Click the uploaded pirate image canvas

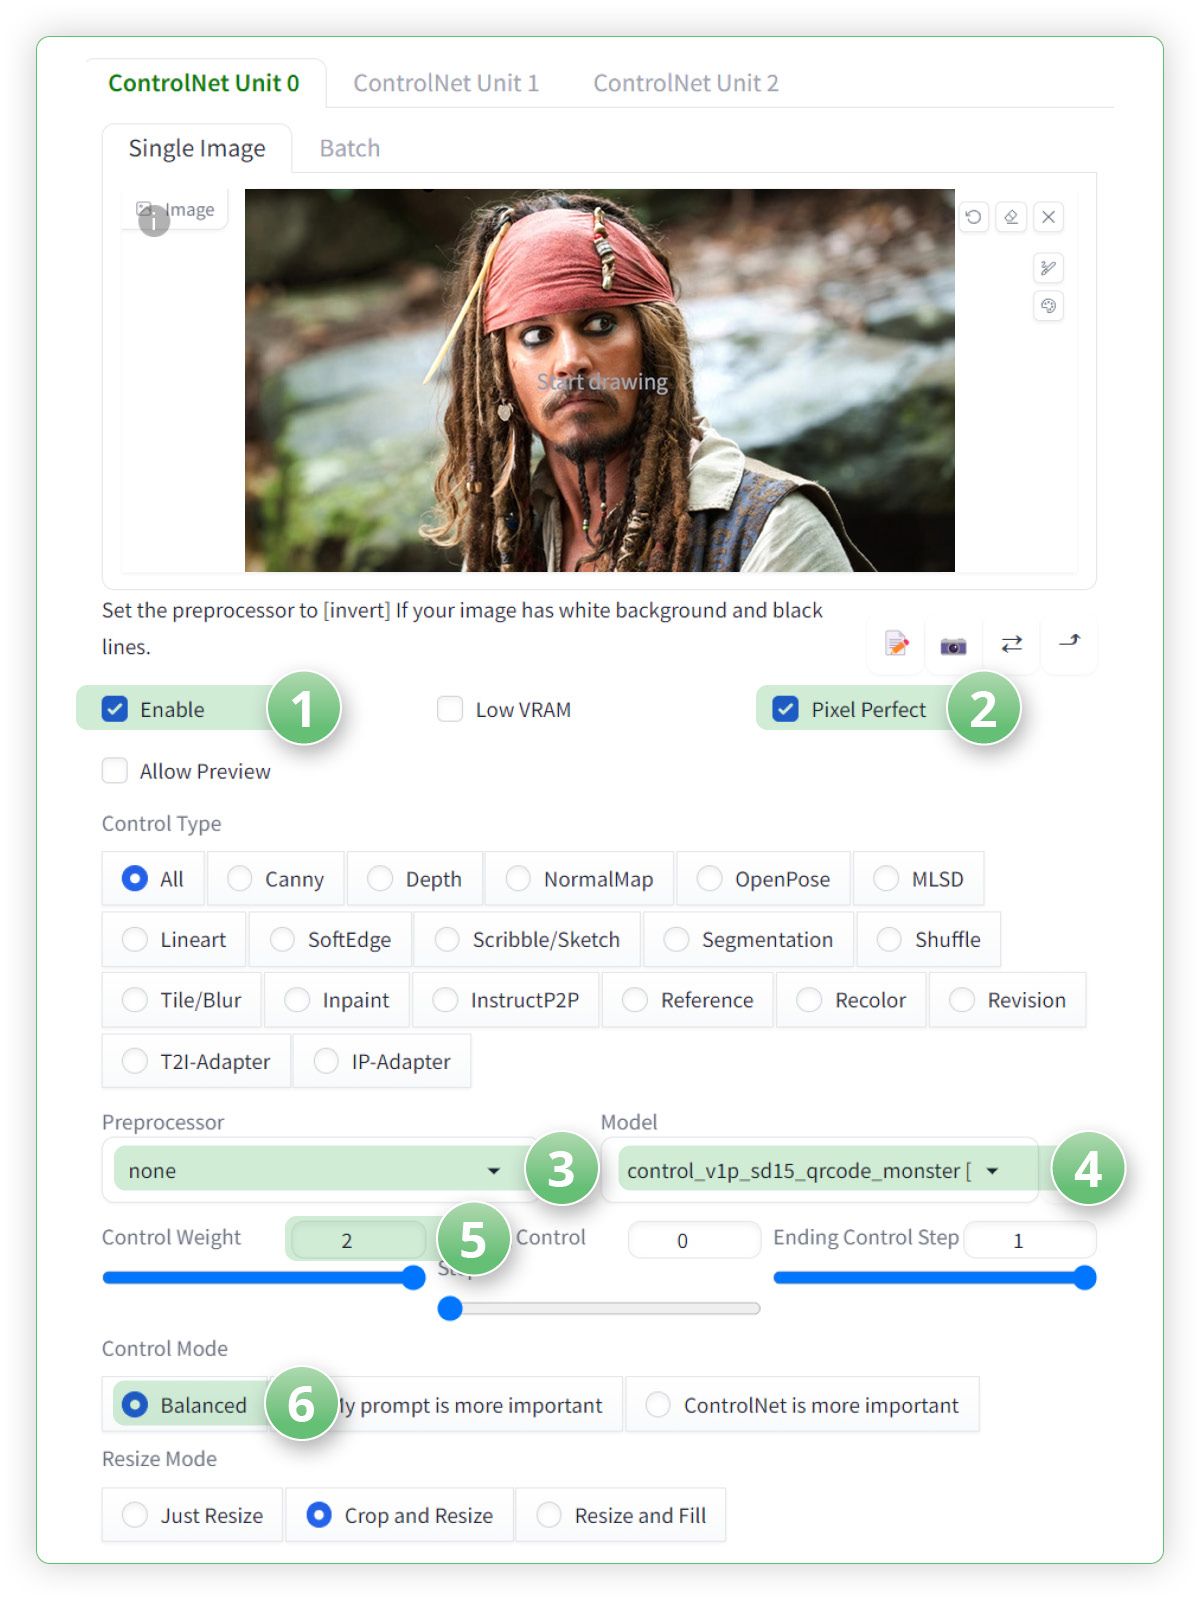[x=600, y=380]
